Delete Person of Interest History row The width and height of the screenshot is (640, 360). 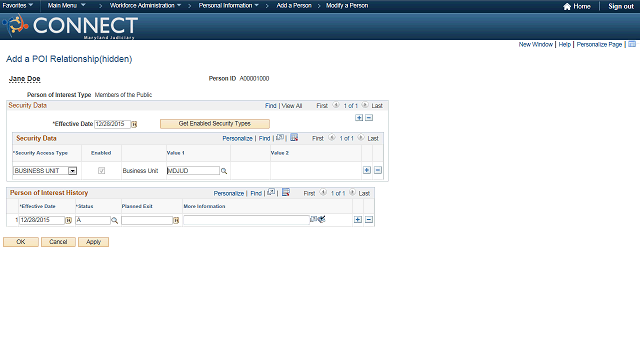point(369,220)
